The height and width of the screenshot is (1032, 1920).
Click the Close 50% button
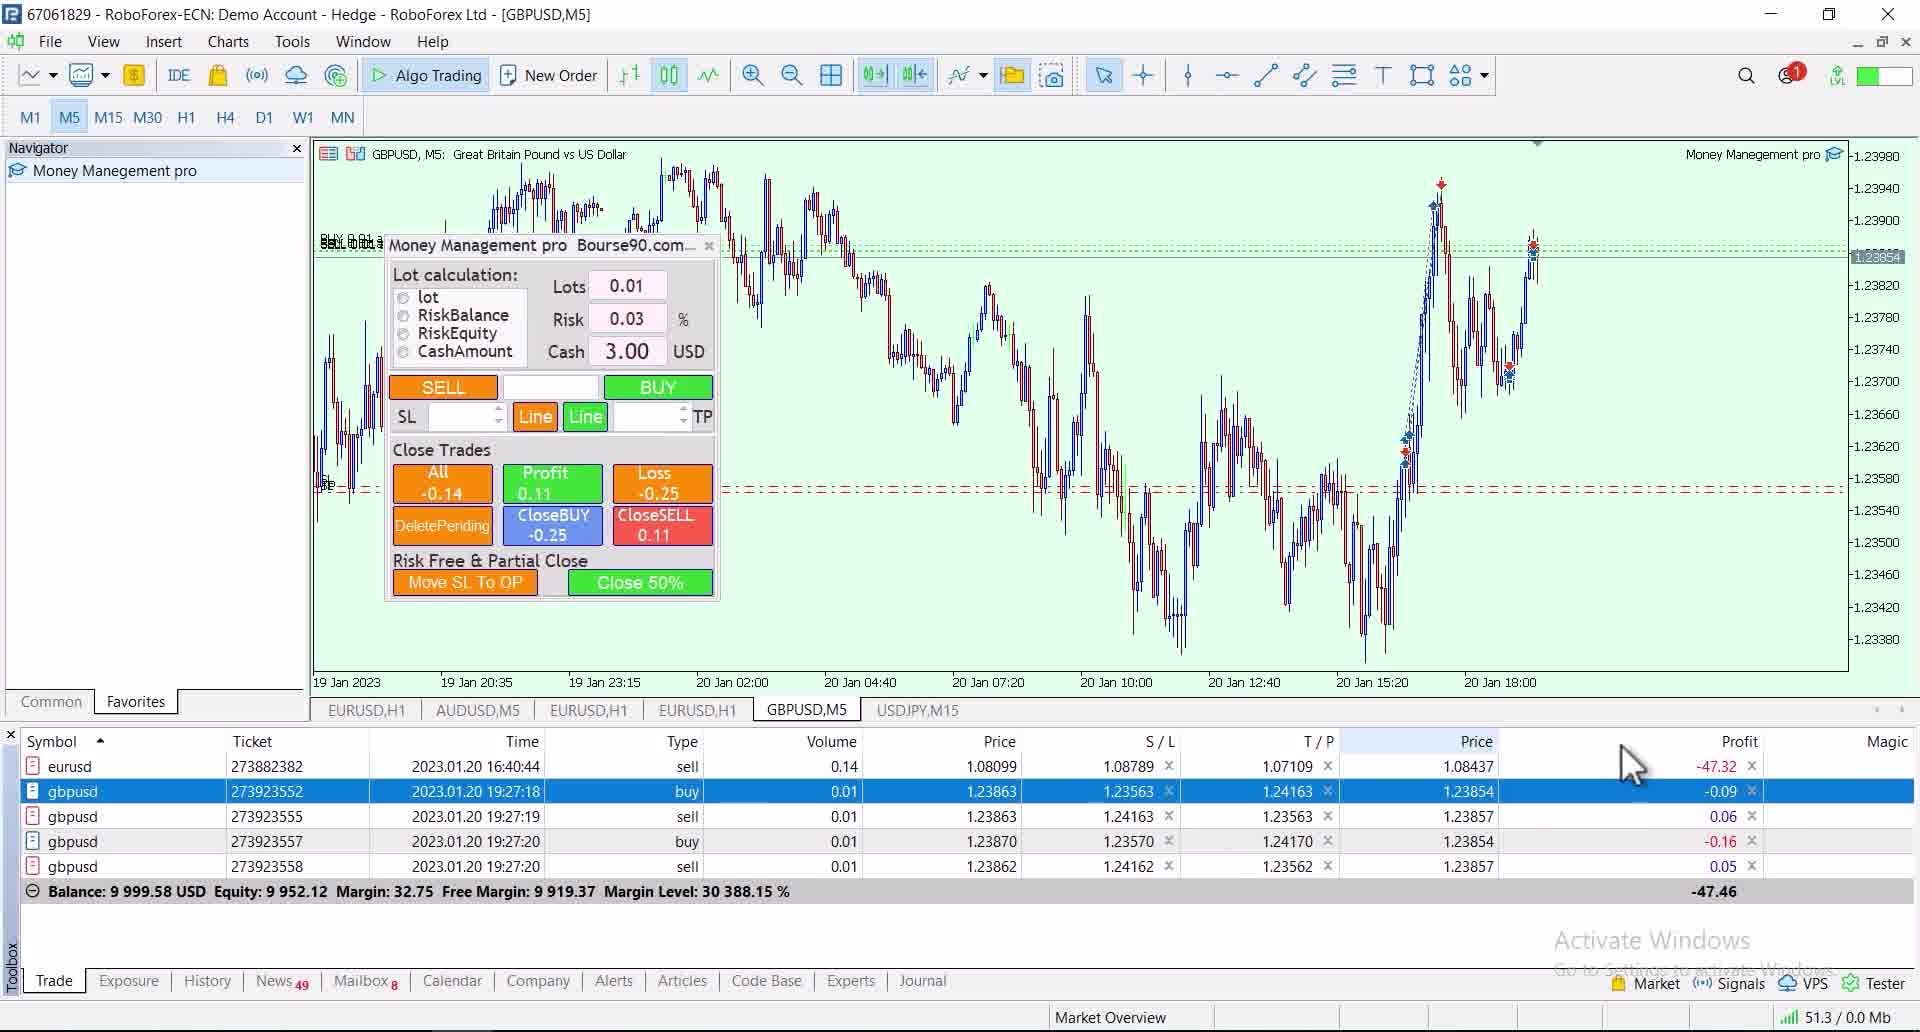640,583
